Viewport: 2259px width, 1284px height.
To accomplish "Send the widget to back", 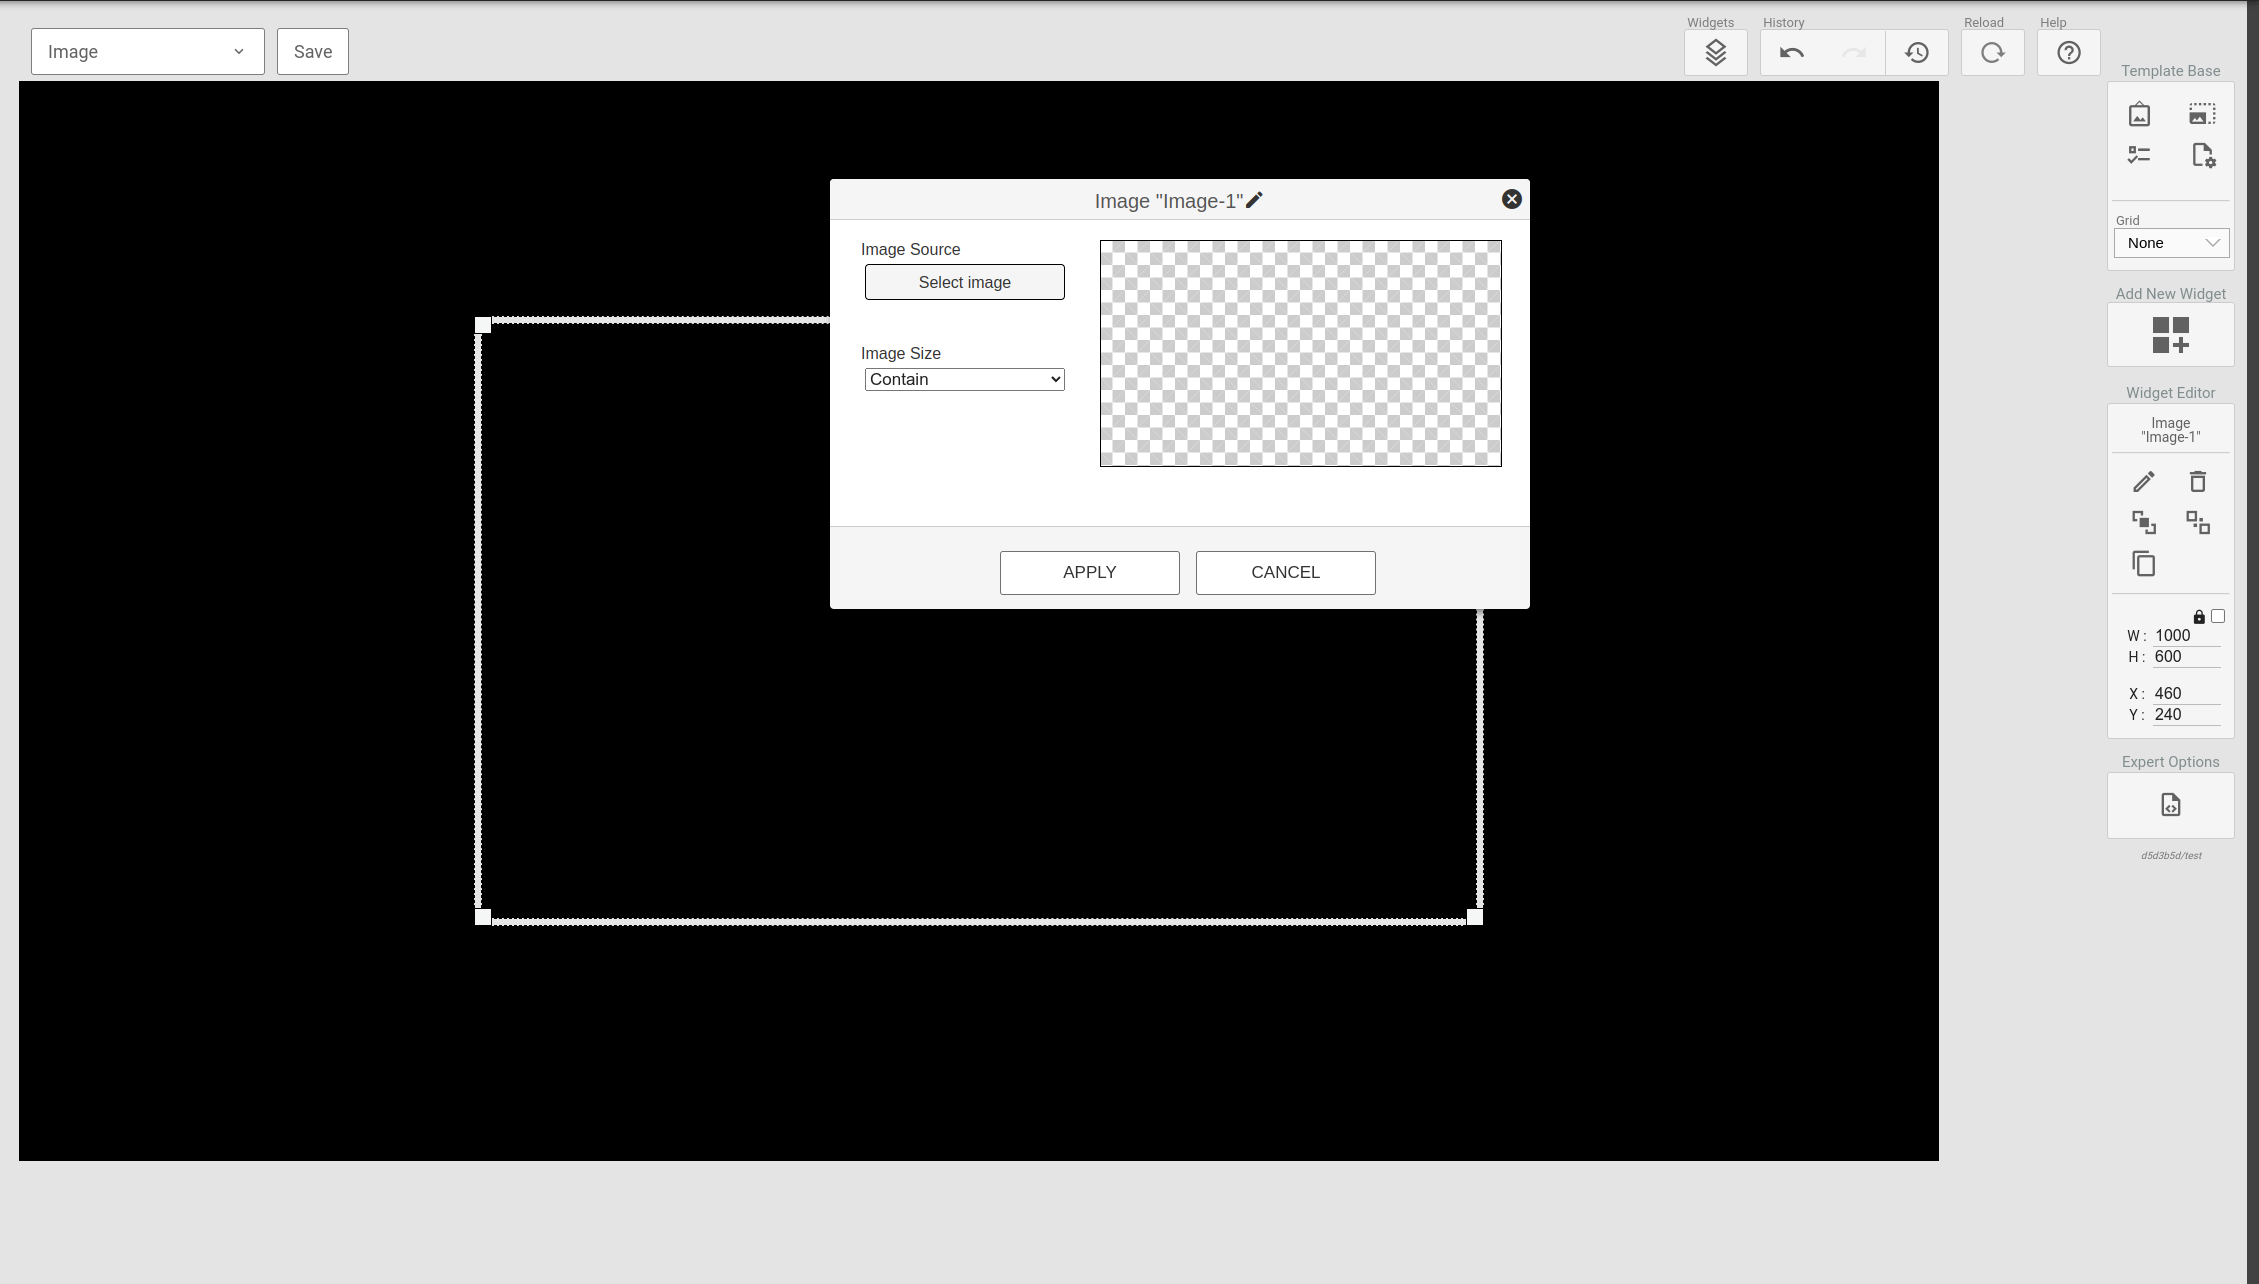I will (2197, 522).
